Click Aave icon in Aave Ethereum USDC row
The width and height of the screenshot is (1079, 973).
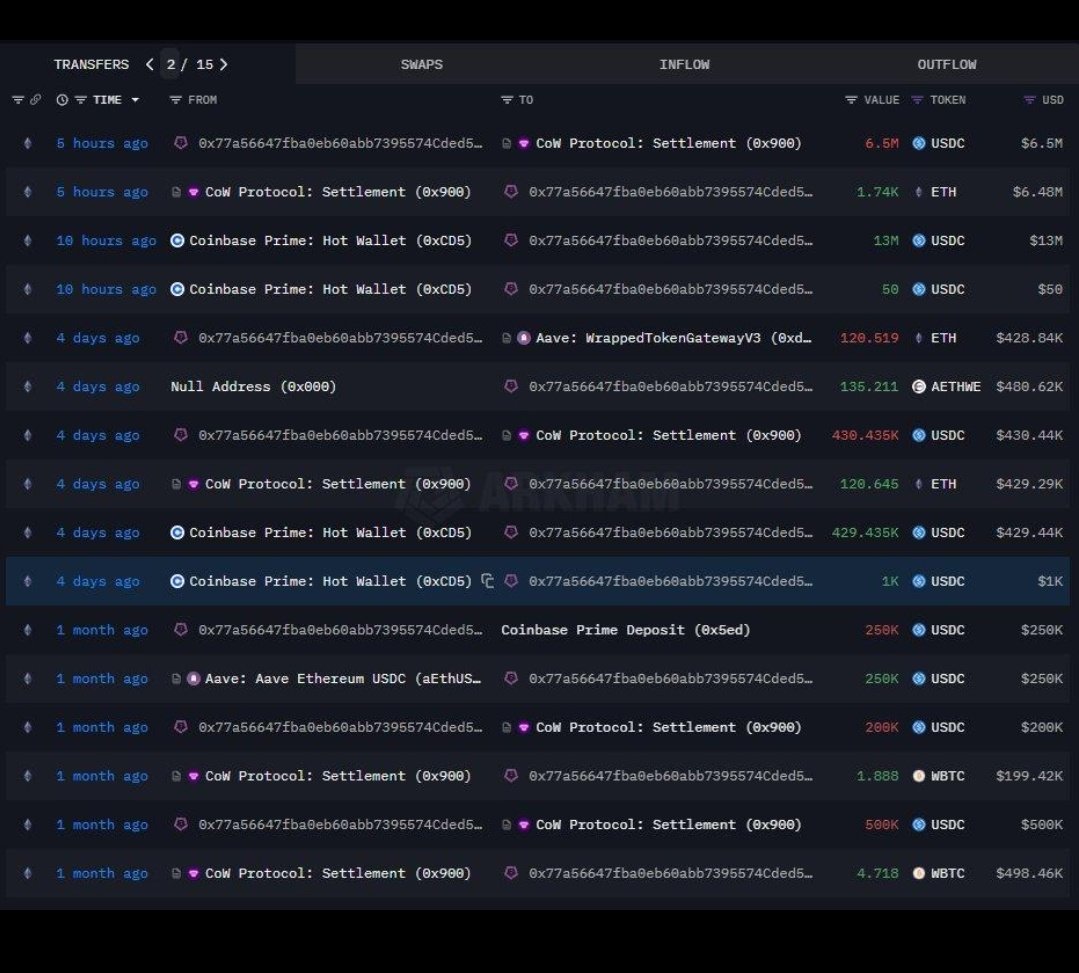(193, 678)
